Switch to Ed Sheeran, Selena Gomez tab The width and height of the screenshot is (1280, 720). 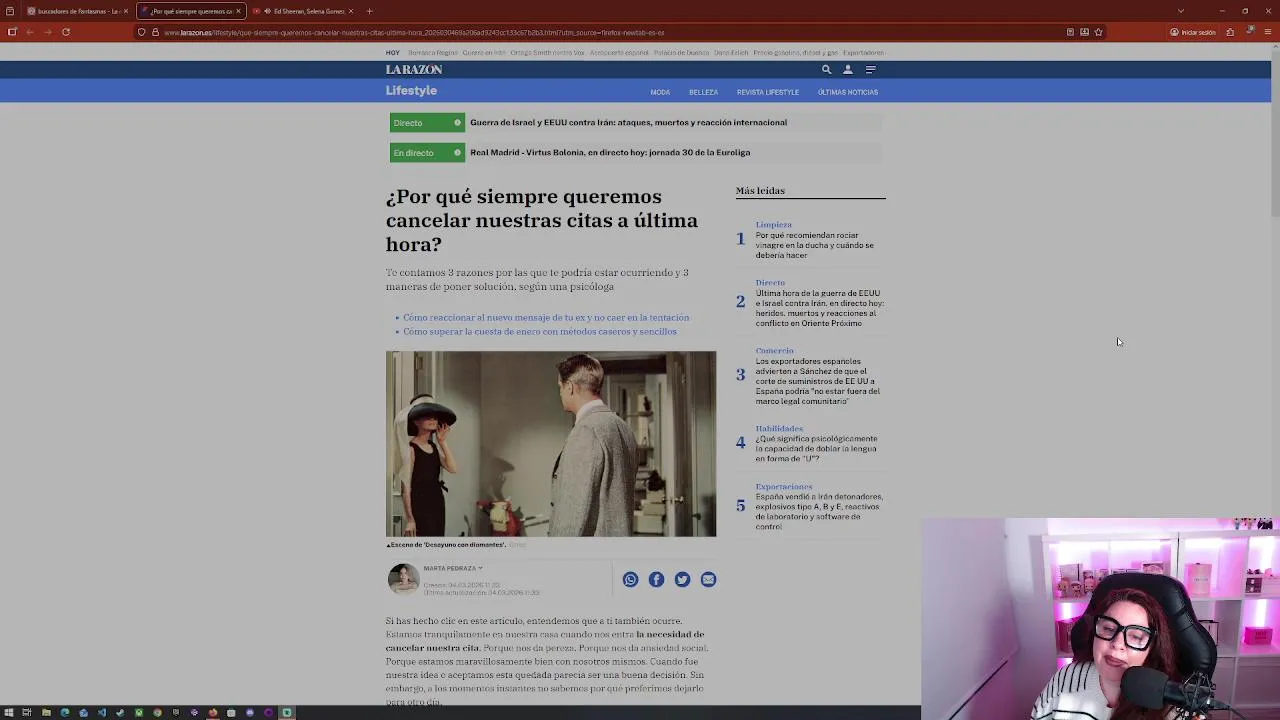(x=303, y=11)
